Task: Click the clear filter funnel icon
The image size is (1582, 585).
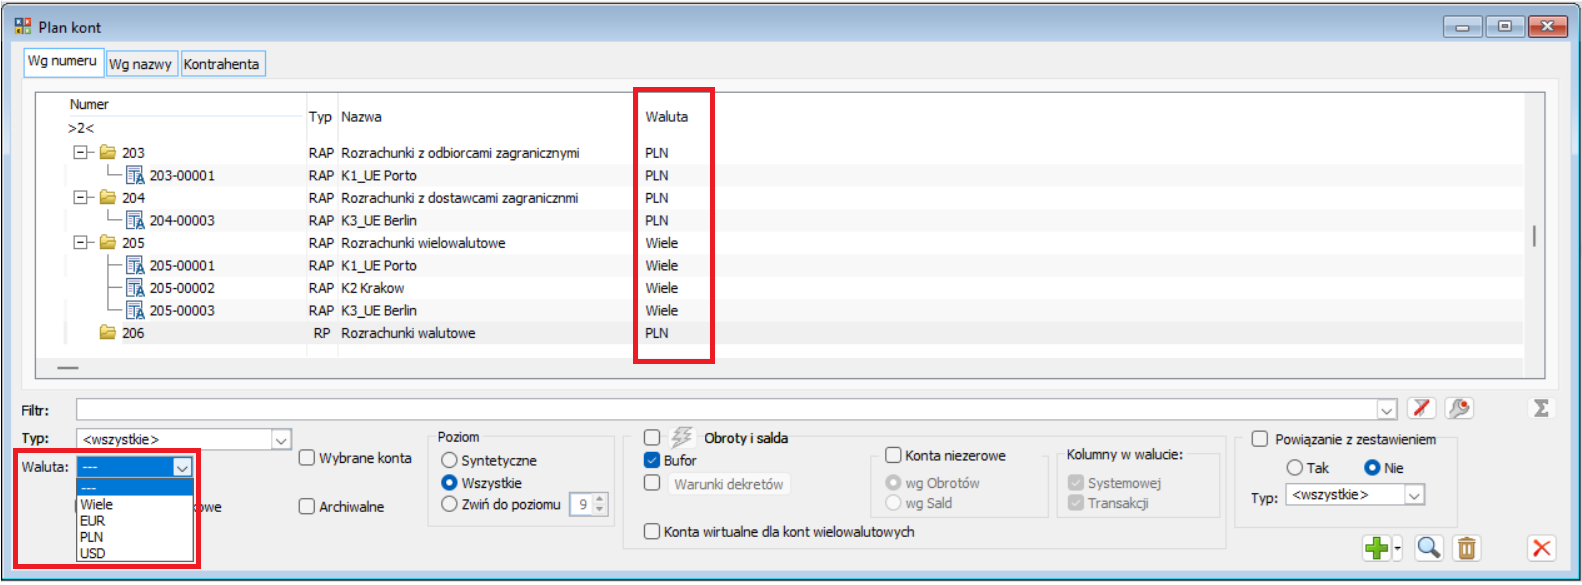Action: [x=1421, y=408]
